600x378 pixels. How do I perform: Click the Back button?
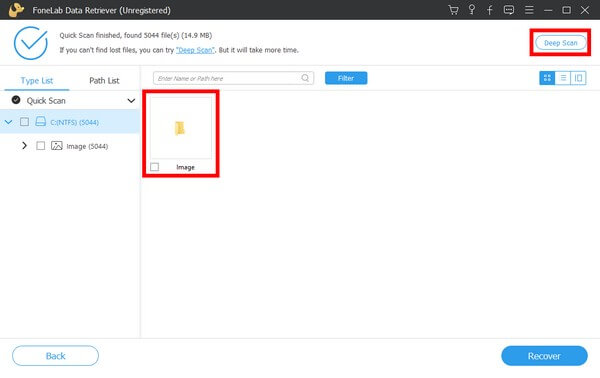click(x=55, y=356)
